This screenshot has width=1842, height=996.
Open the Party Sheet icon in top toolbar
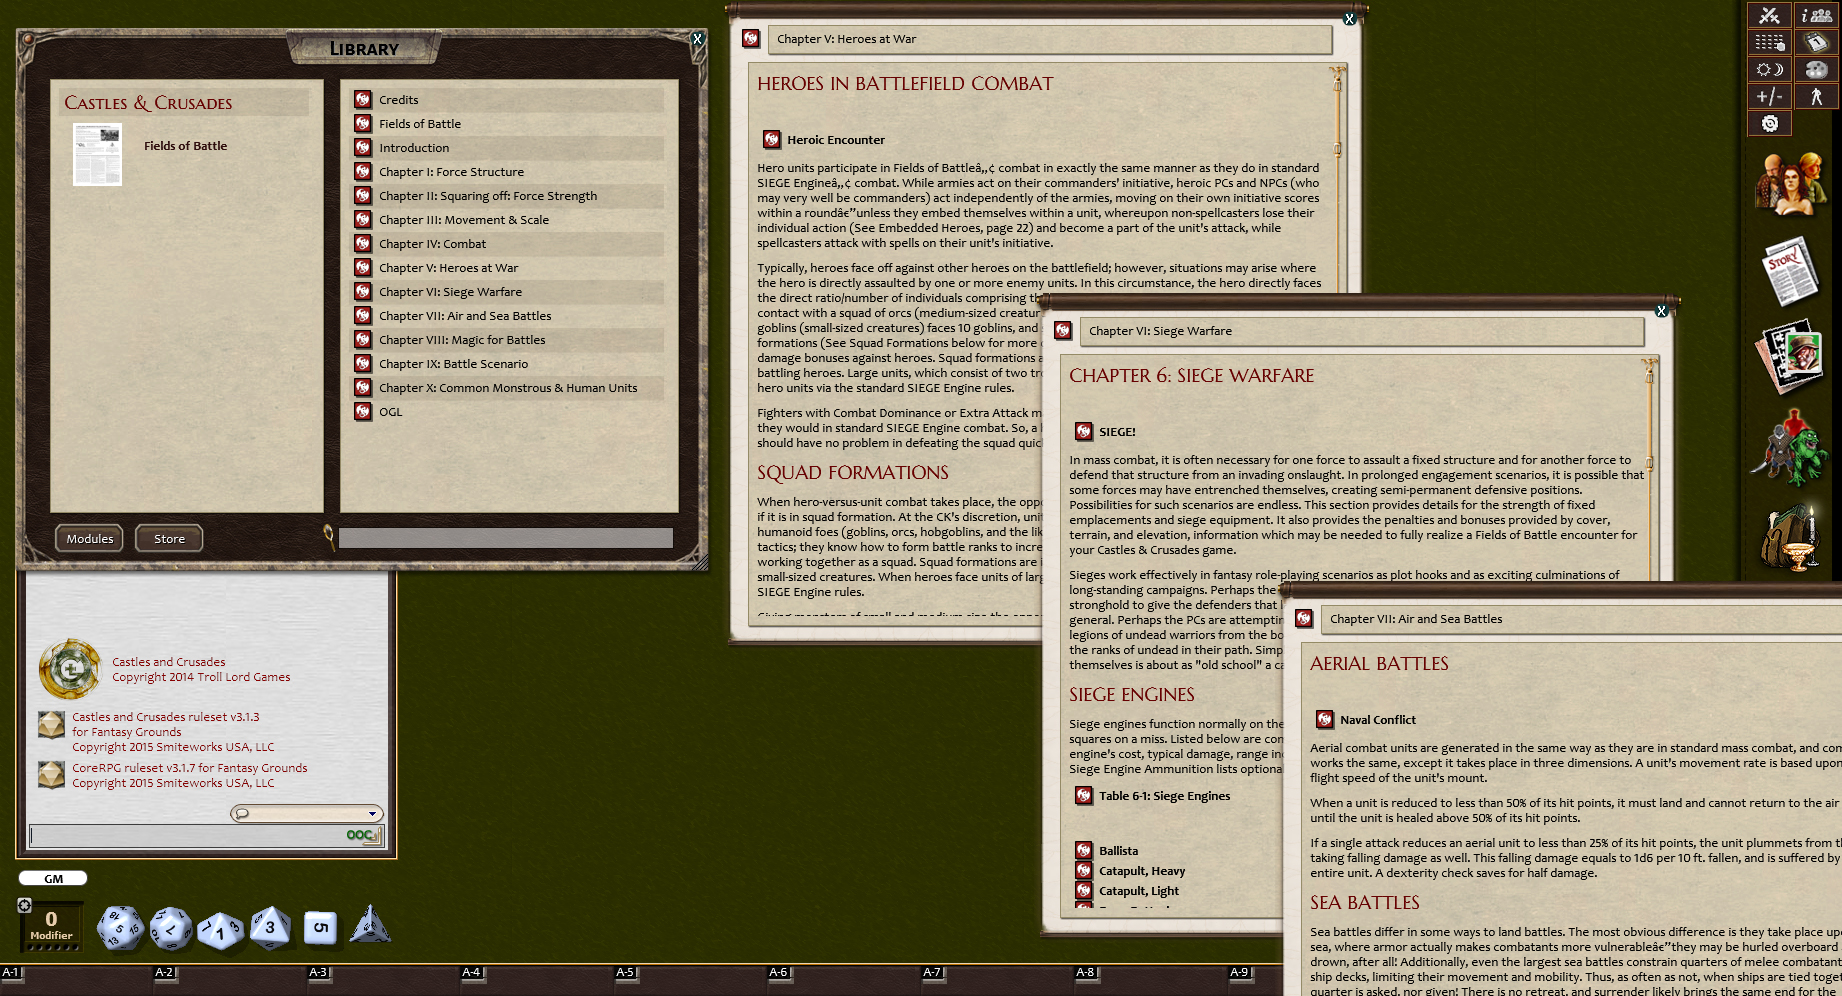point(1815,15)
